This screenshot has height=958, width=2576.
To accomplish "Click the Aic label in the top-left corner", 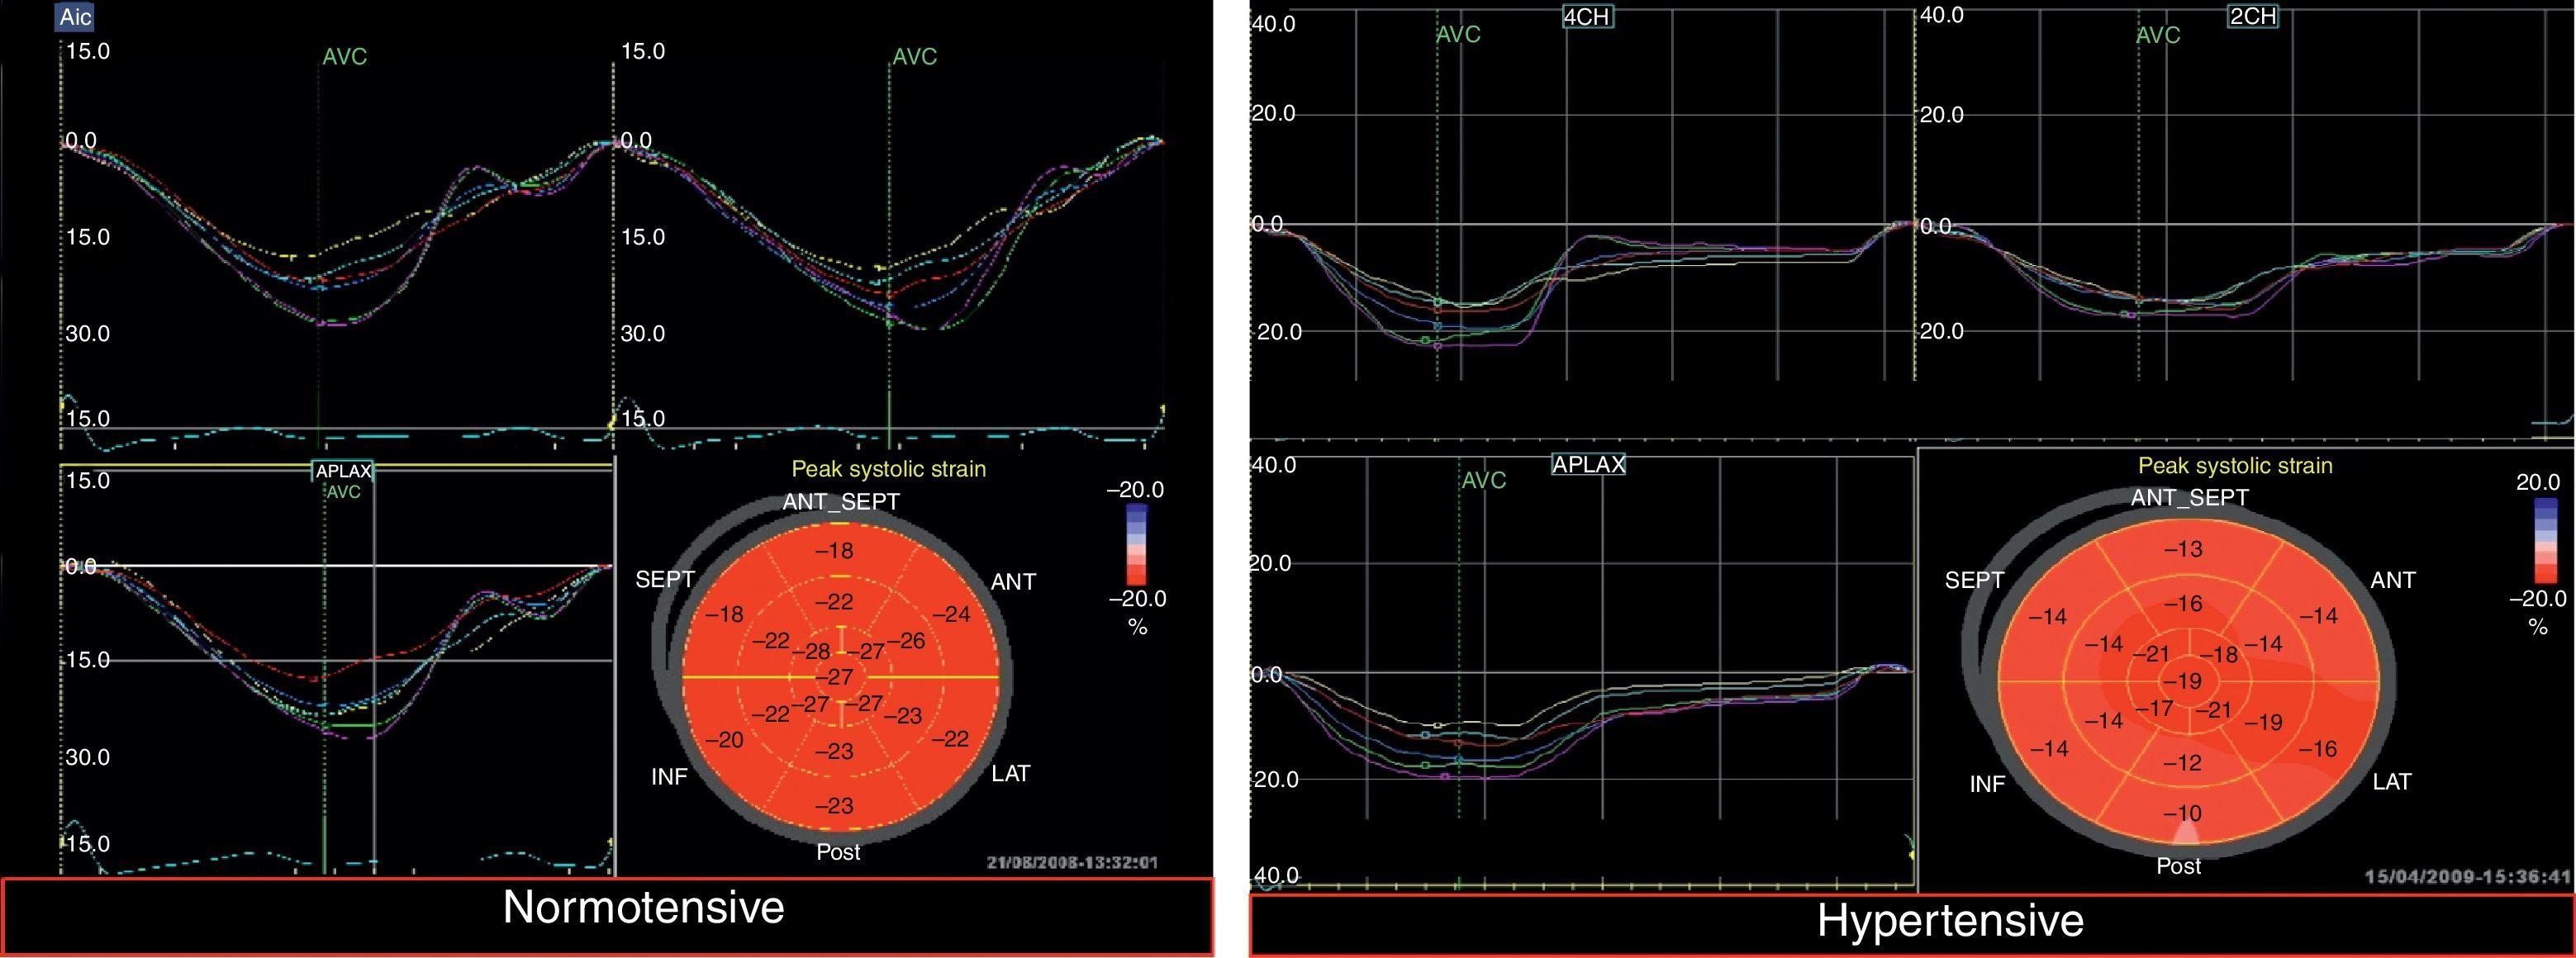I will pos(76,18).
